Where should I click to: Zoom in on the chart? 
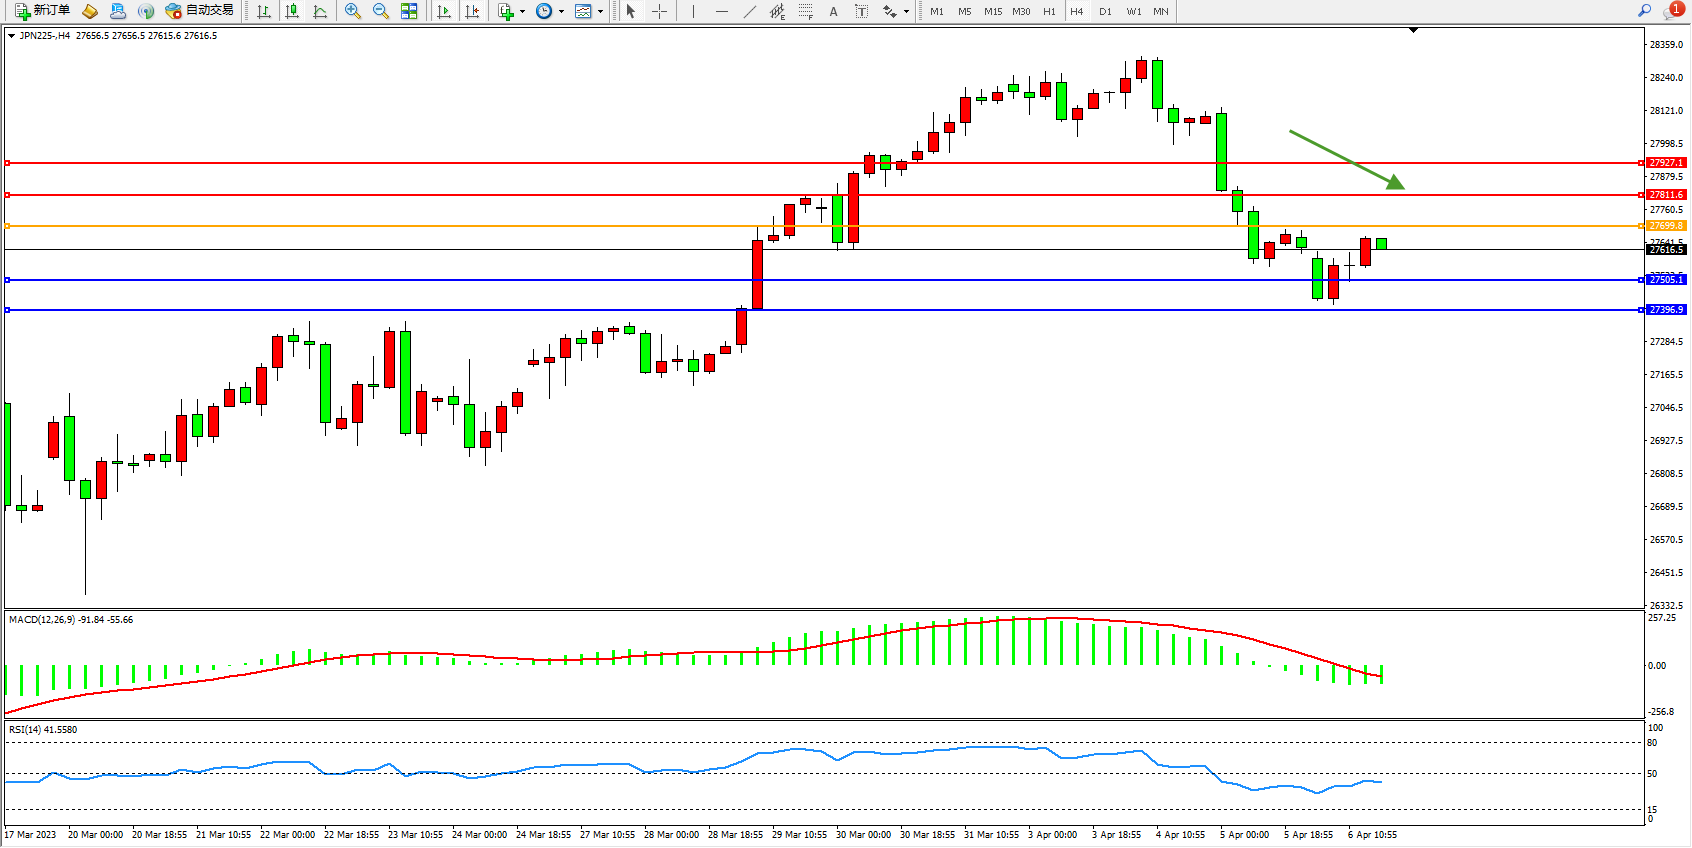pyautogui.click(x=352, y=11)
